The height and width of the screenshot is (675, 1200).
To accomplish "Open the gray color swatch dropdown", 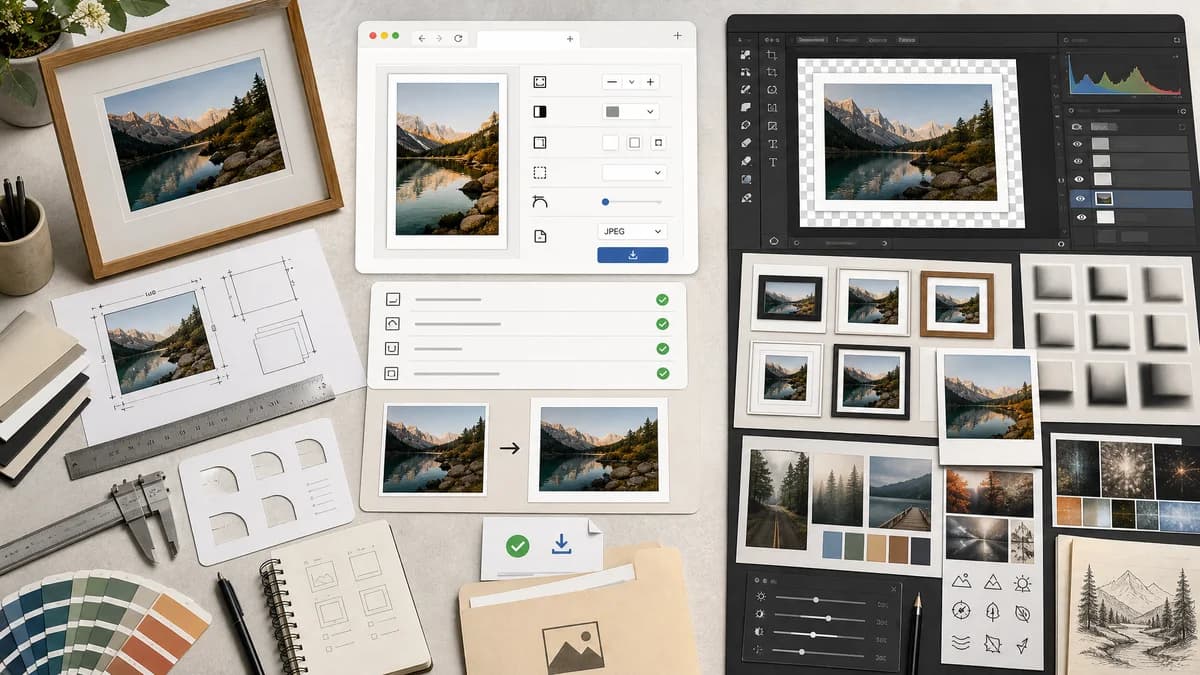I will pyautogui.click(x=630, y=112).
